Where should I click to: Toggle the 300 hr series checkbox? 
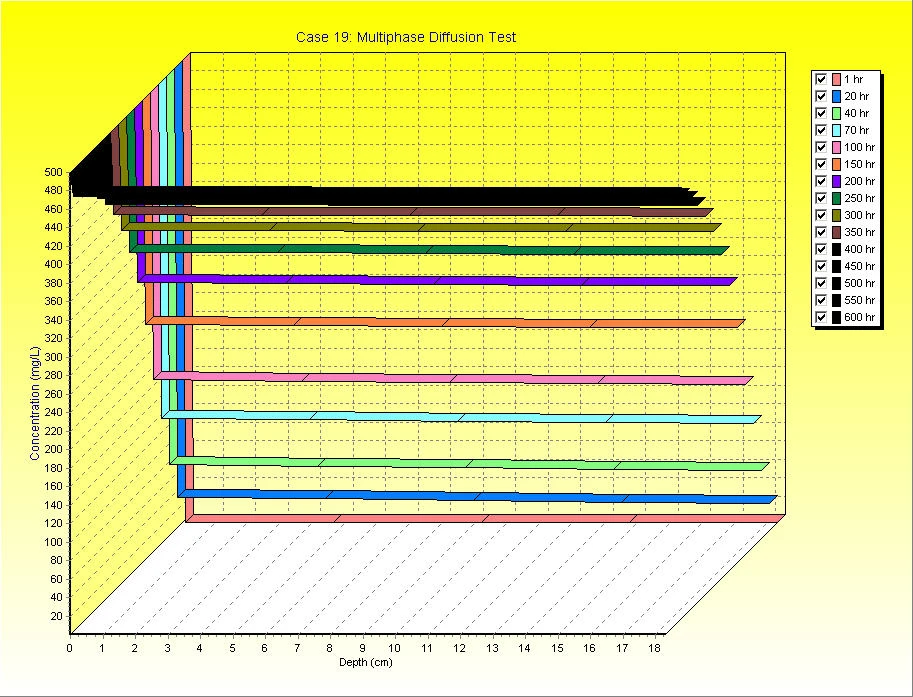821,215
